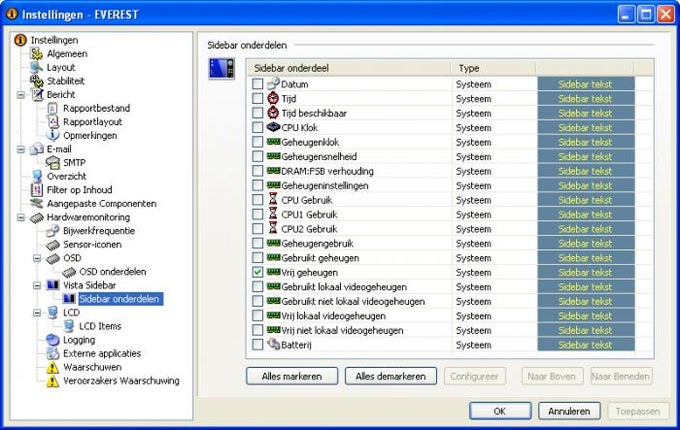Maximize the EVEREST settings window
Image resolution: width=680 pixels, height=430 pixels.
(646, 14)
